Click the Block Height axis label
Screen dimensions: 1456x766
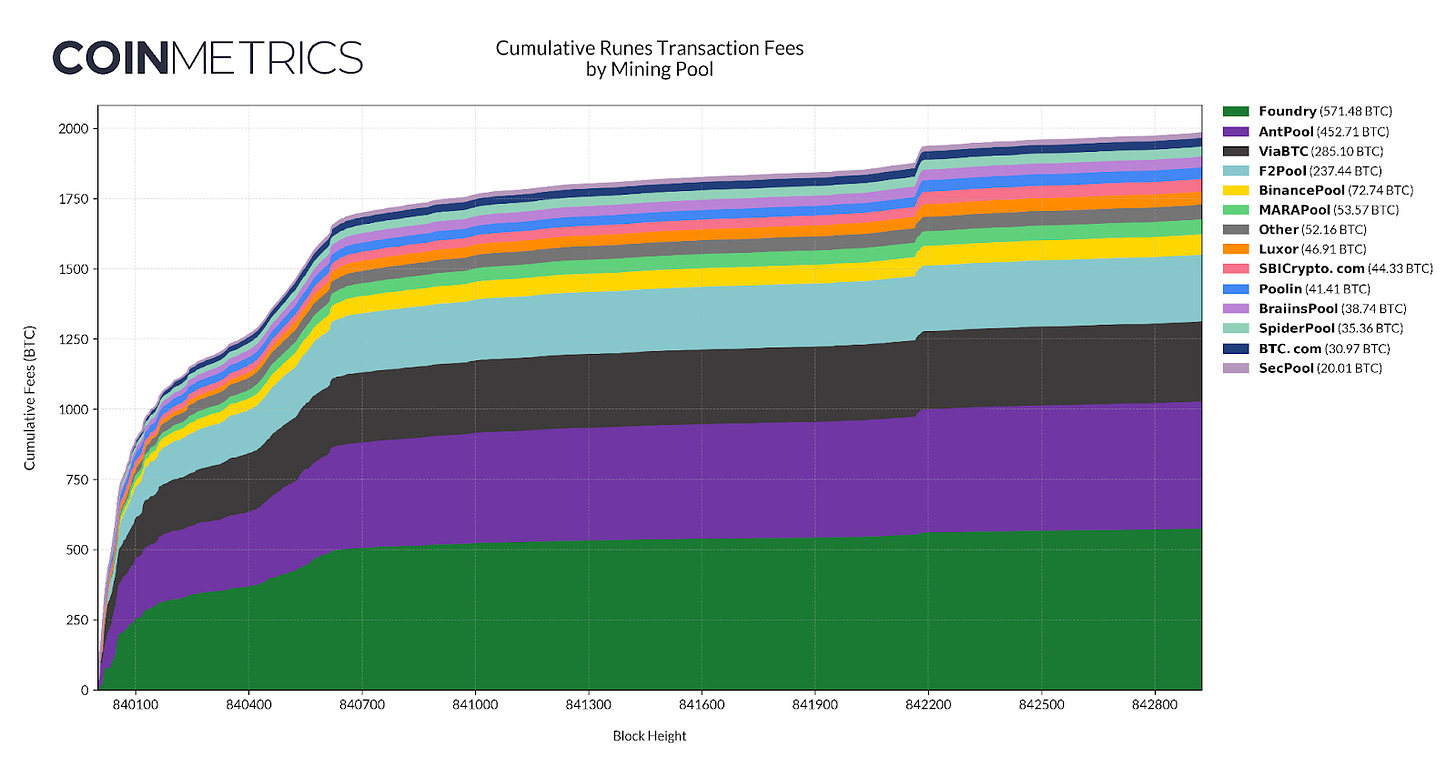click(650, 736)
